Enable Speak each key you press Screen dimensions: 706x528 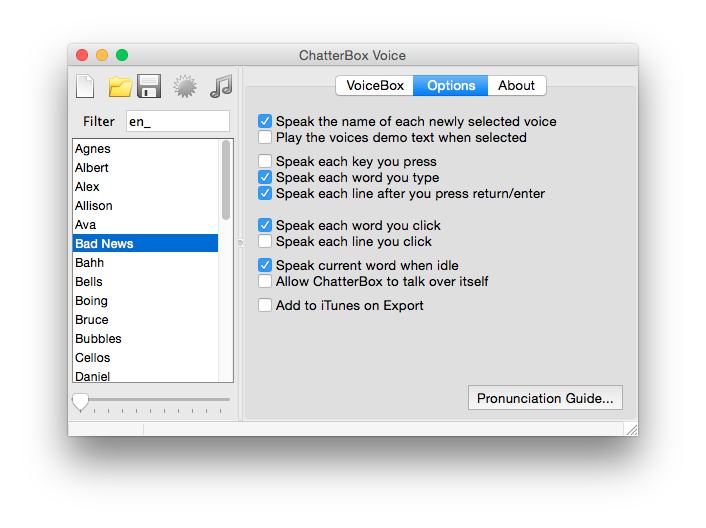(265, 161)
